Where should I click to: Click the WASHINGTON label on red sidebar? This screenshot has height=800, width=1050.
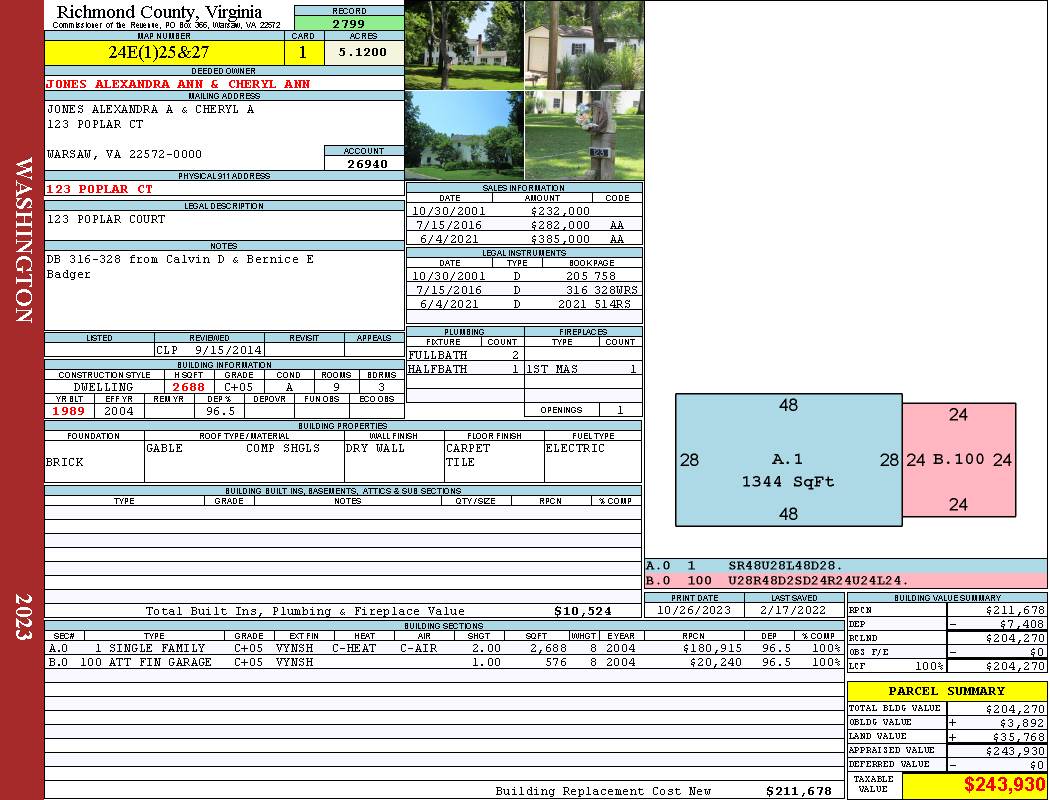23,238
